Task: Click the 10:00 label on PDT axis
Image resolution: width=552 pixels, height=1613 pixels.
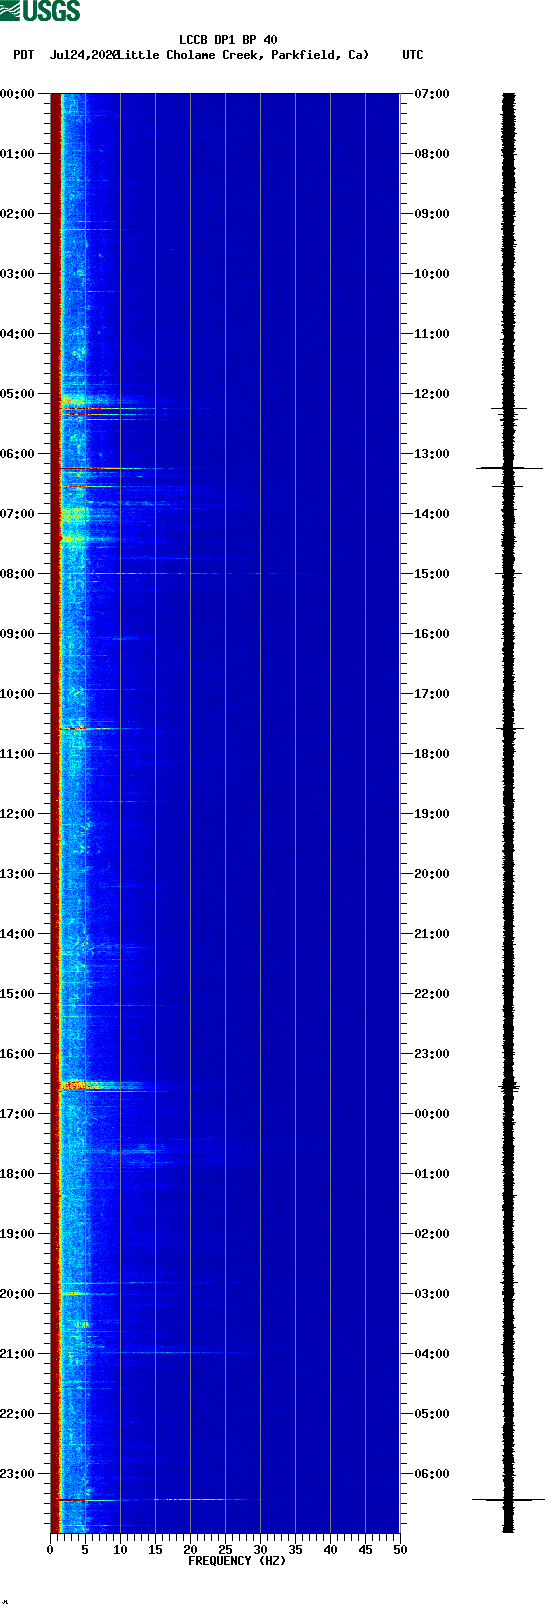Action: [x=18, y=694]
